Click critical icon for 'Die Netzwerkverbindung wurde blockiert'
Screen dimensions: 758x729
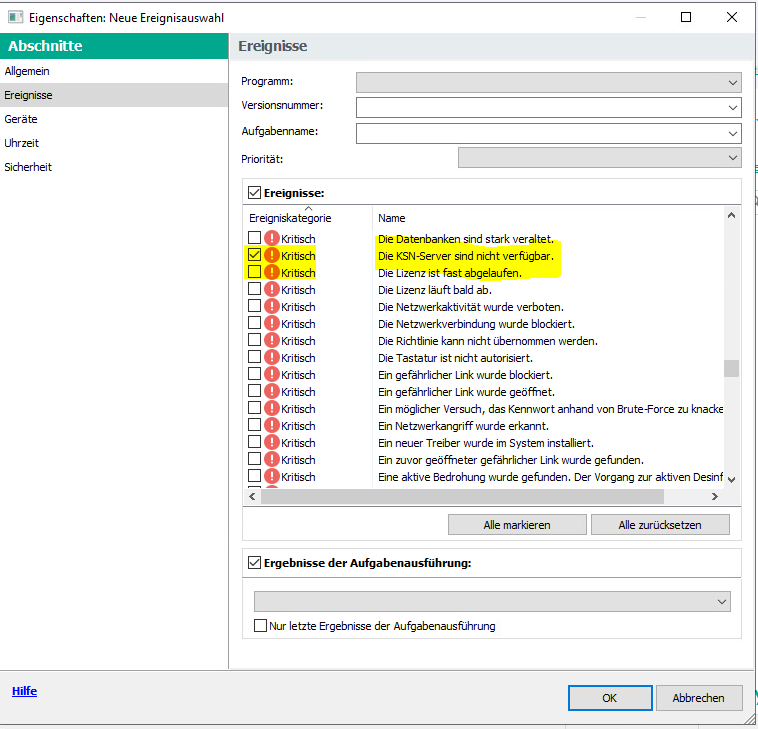coord(272,323)
